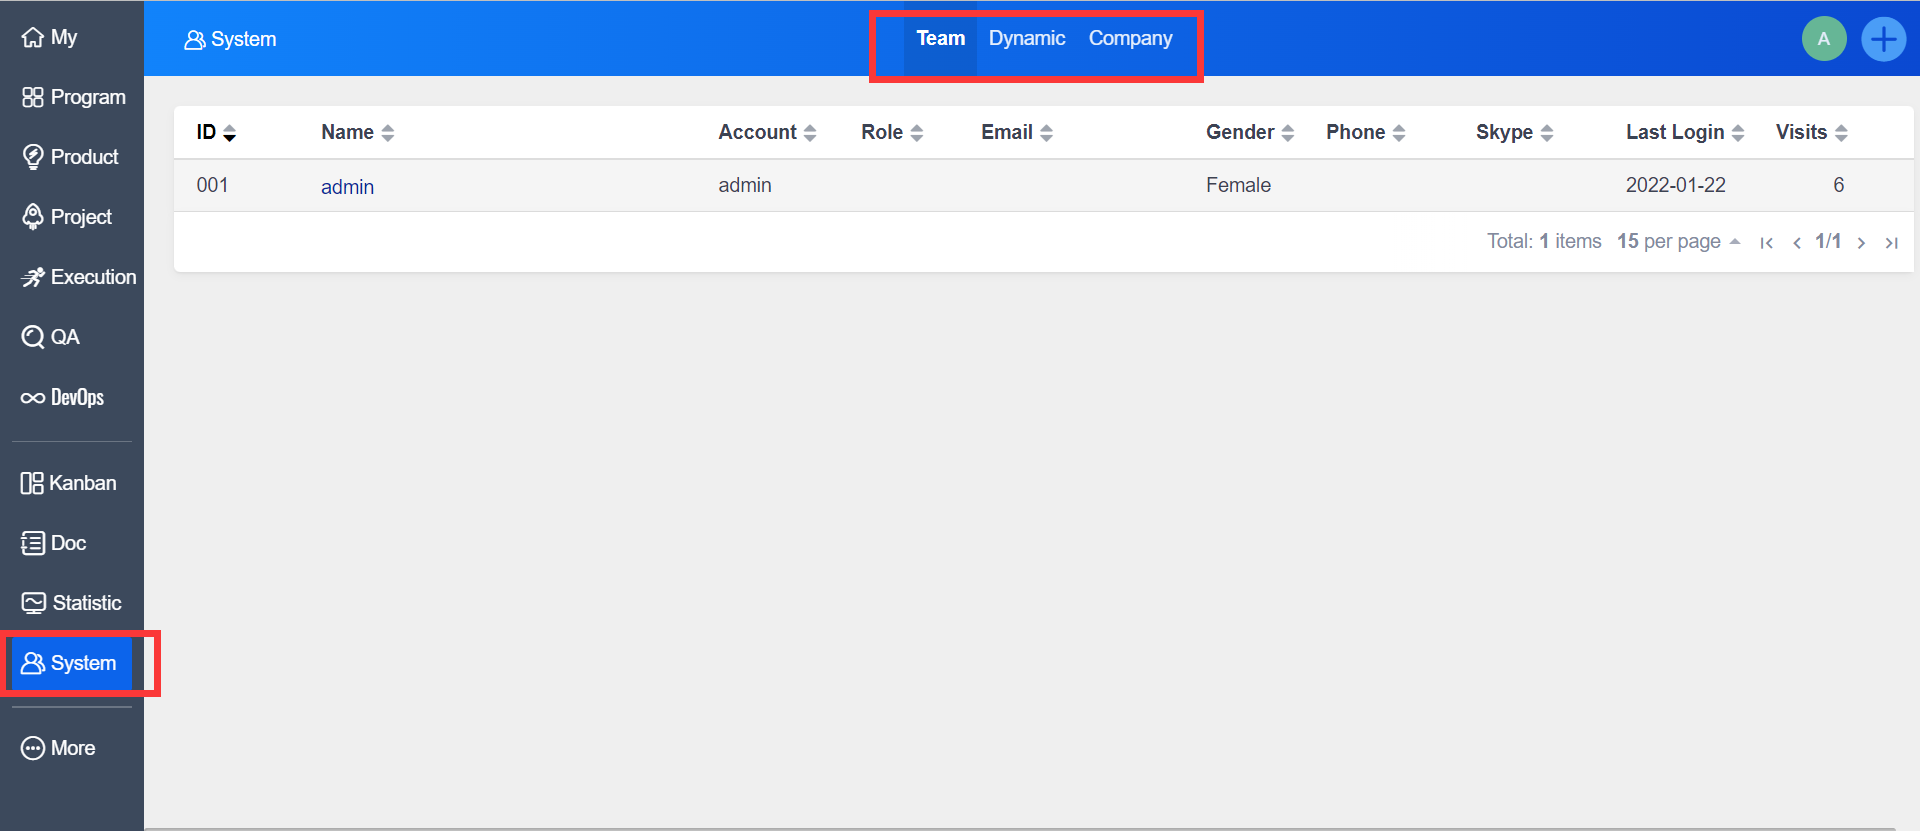Go to the last page of results
The height and width of the screenshot is (831, 1920).
click(x=1891, y=243)
